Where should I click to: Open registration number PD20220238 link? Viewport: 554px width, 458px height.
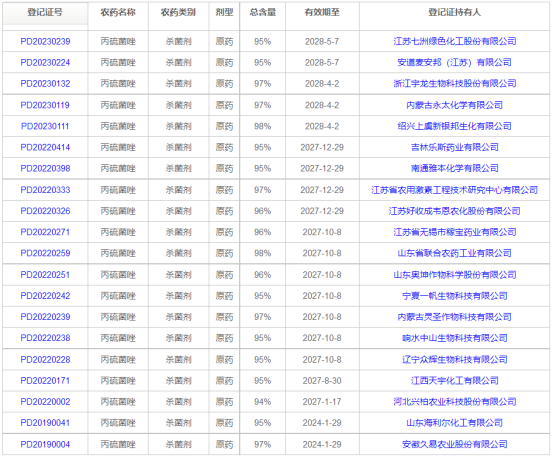click(45, 338)
